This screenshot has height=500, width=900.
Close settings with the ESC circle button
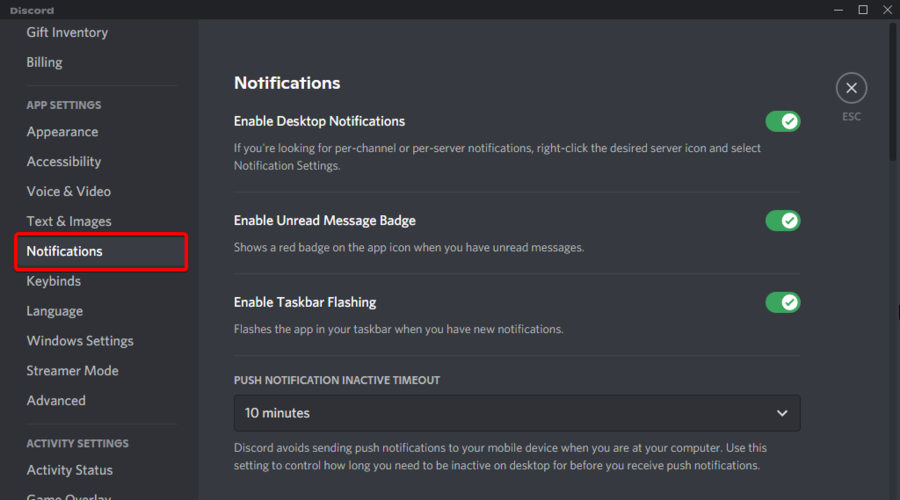click(851, 88)
